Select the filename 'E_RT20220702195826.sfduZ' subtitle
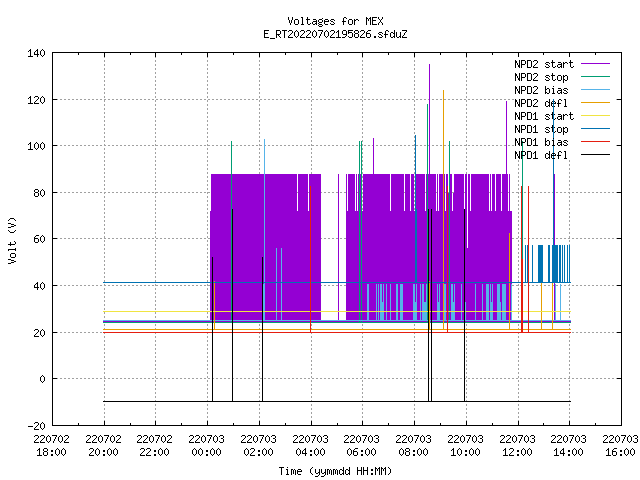The image size is (640, 480). click(x=335, y=34)
